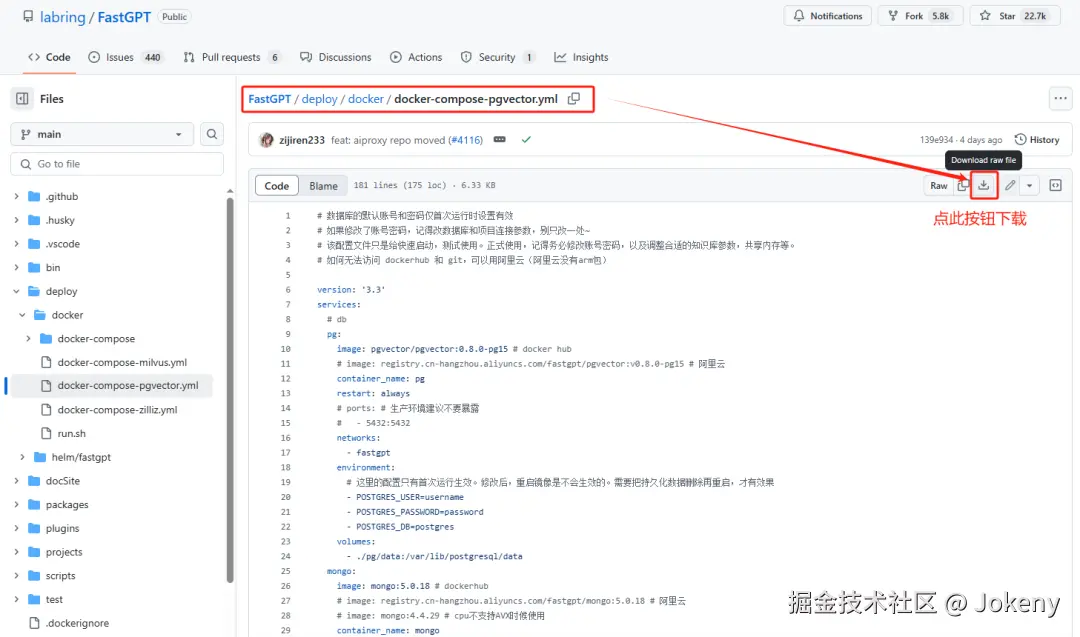Click deploy in the breadcrumb path
Viewport: 1080px width, 637px height.
tap(320, 99)
